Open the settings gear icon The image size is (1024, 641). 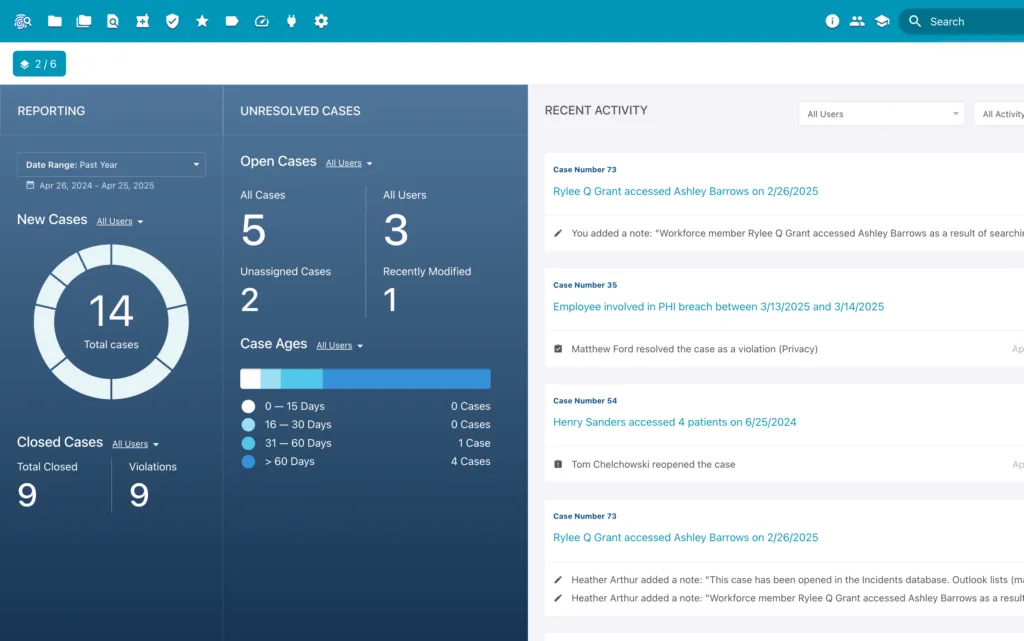tap(321, 21)
